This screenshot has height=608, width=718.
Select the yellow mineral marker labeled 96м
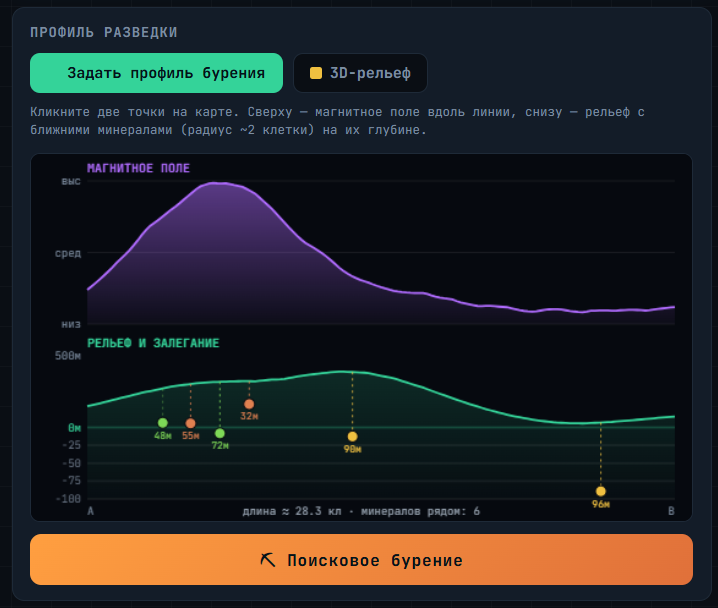click(601, 491)
